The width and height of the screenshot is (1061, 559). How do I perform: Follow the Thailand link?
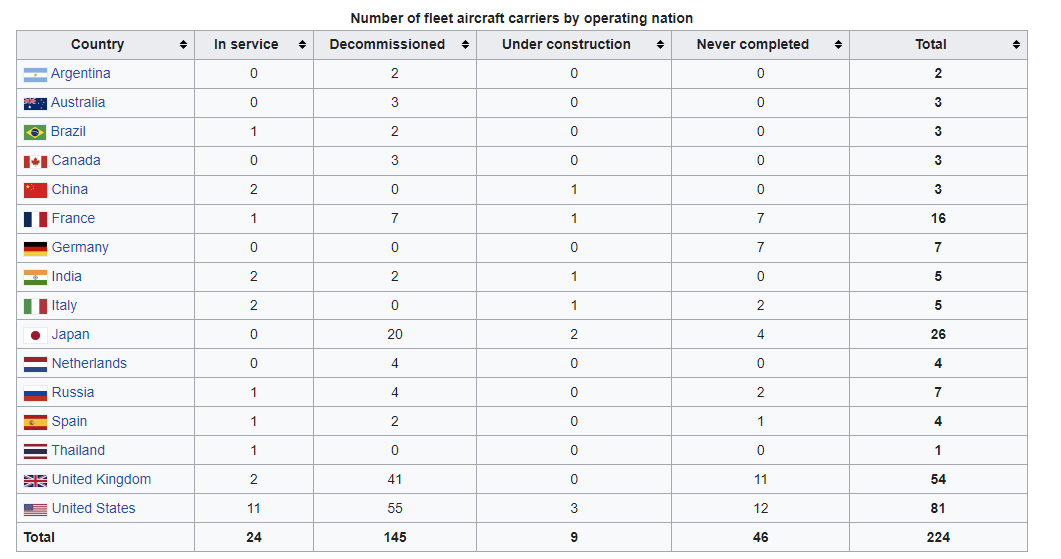click(x=78, y=450)
